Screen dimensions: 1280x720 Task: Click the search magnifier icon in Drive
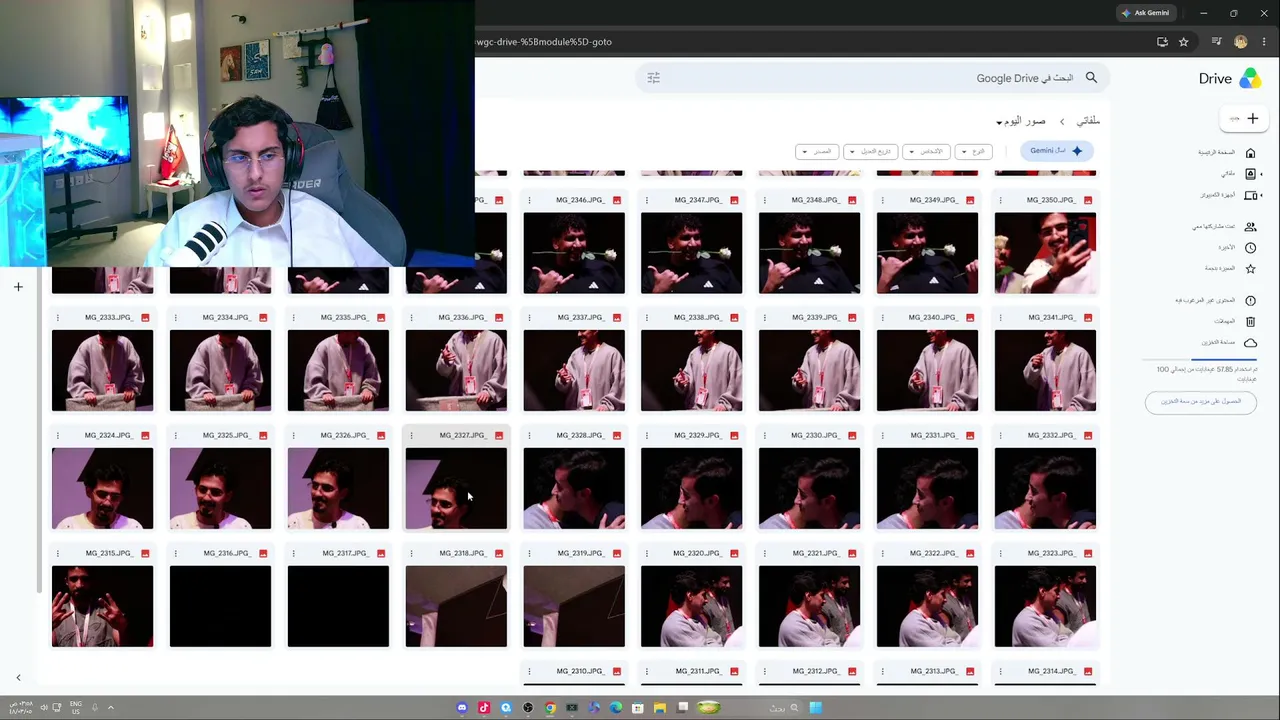tap(1091, 78)
